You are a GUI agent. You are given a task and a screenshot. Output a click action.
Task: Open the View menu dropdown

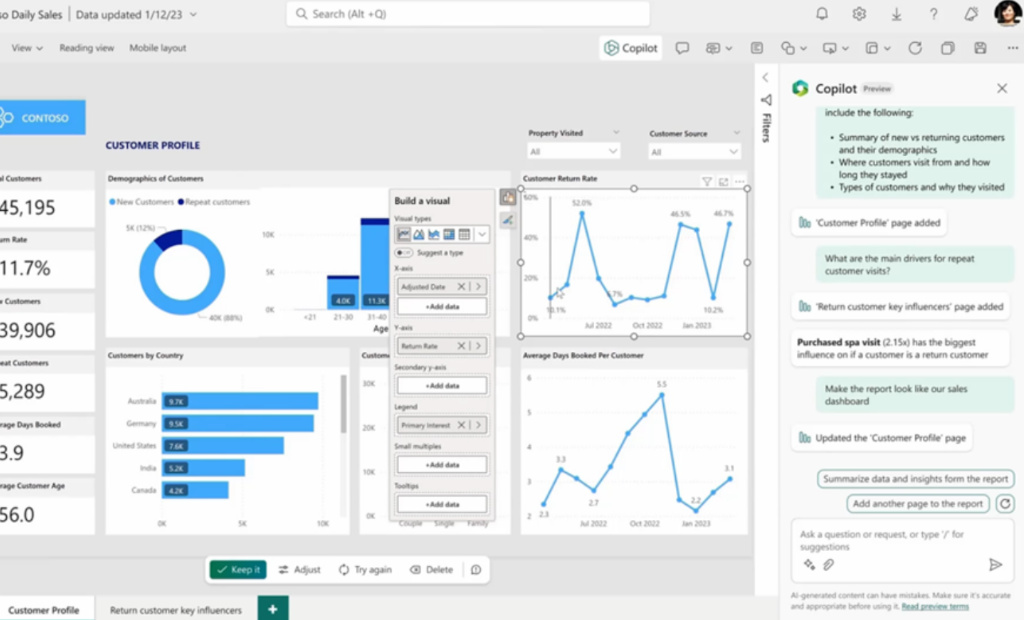27,48
